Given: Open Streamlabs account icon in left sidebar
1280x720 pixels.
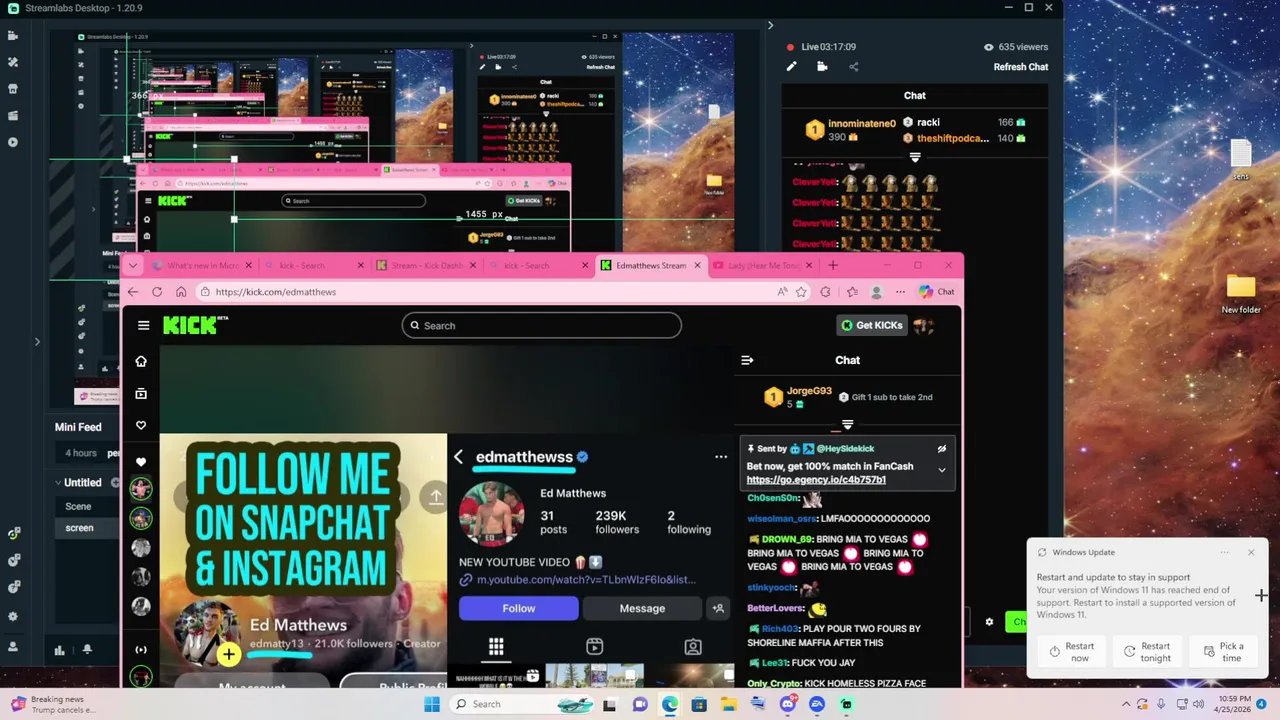Looking at the screenshot, I should (13, 647).
